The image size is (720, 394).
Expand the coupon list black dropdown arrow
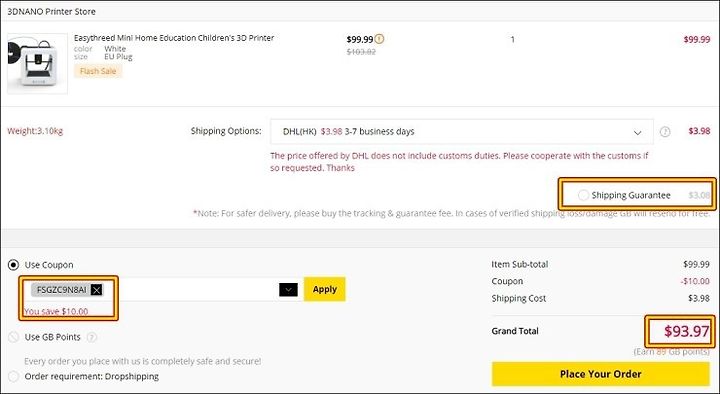pyautogui.click(x=288, y=290)
